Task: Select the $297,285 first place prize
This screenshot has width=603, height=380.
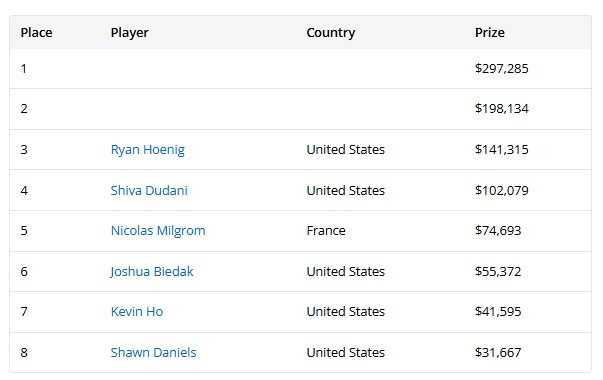Action: point(501,68)
